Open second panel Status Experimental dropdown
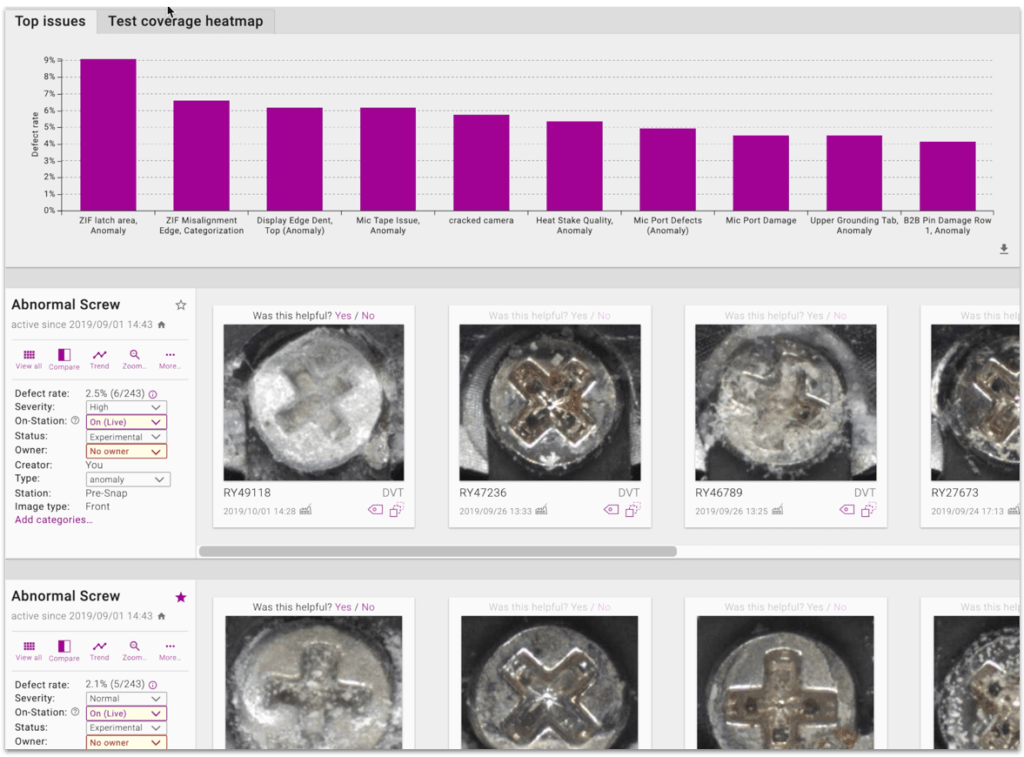1024x757 pixels. pyautogui.click(x=126, y=728)
